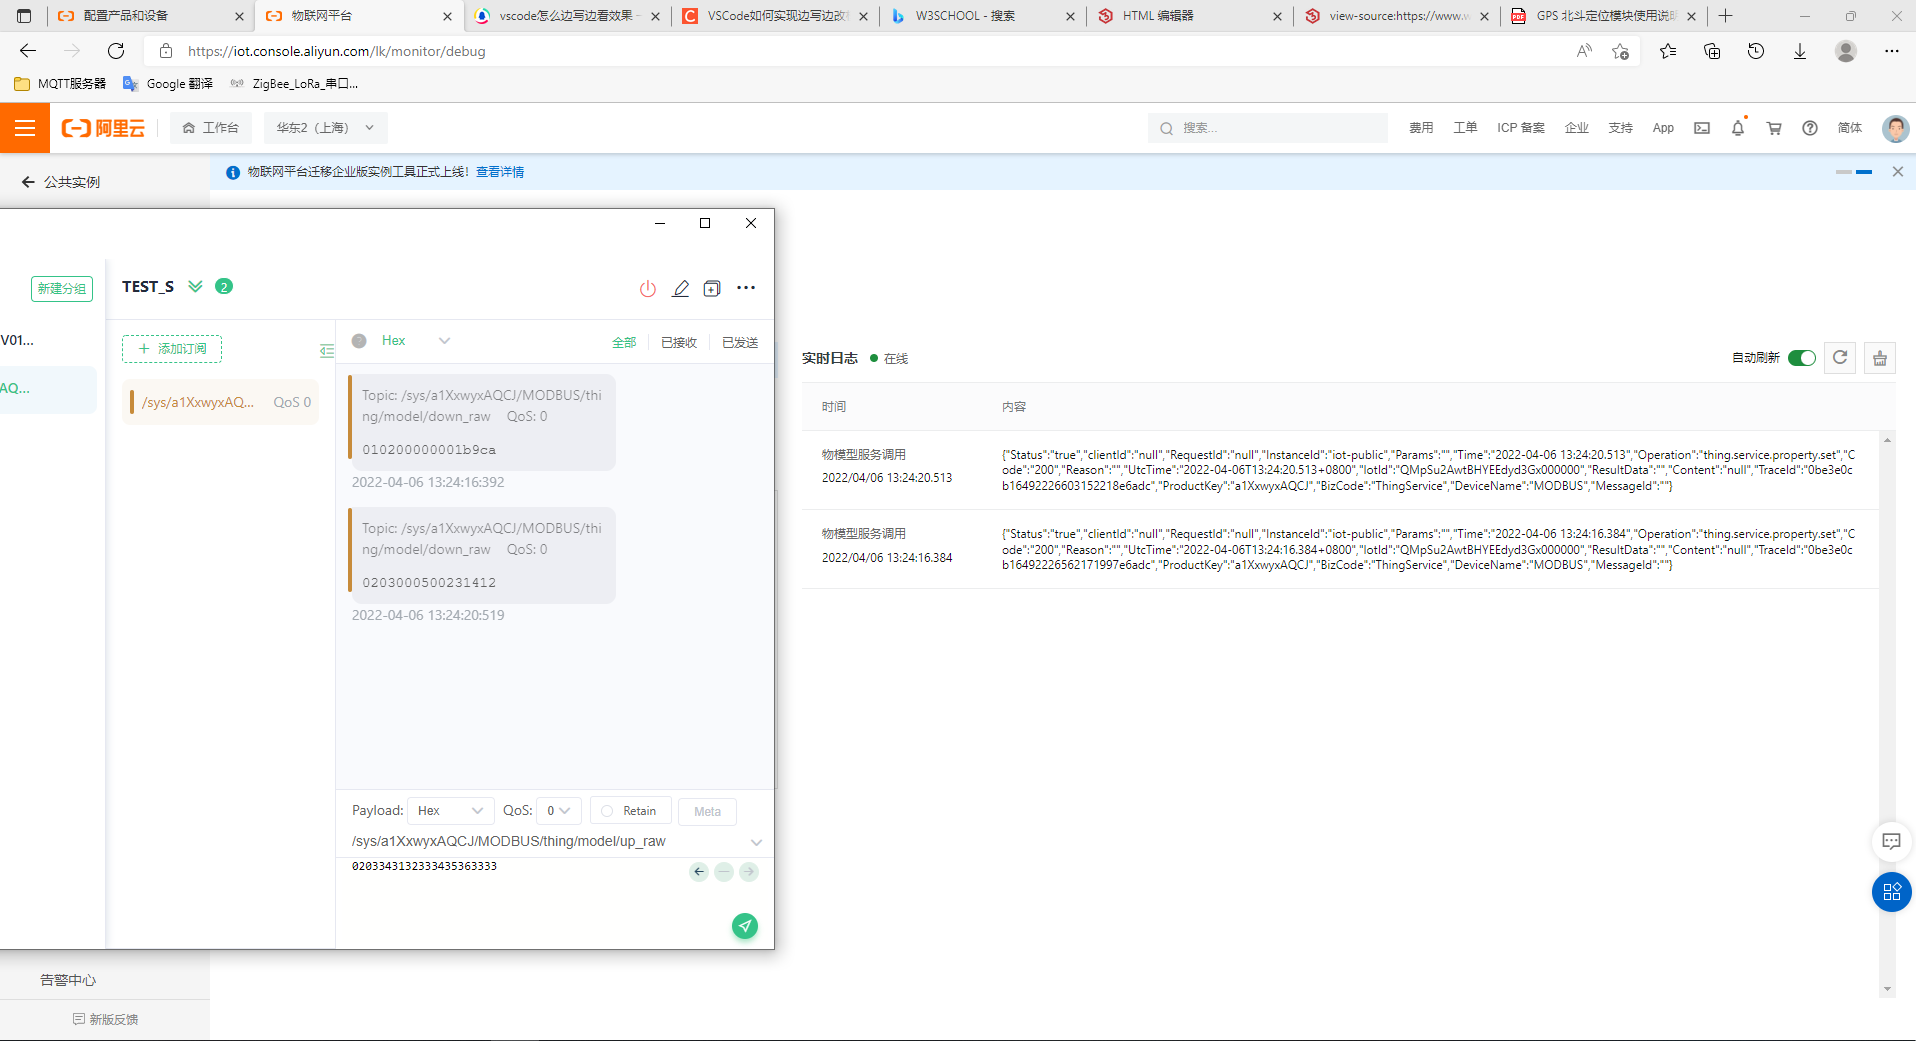
Task: Toggle the 自动刷新 auto refresh switch
Action: tap(1801, 358)
